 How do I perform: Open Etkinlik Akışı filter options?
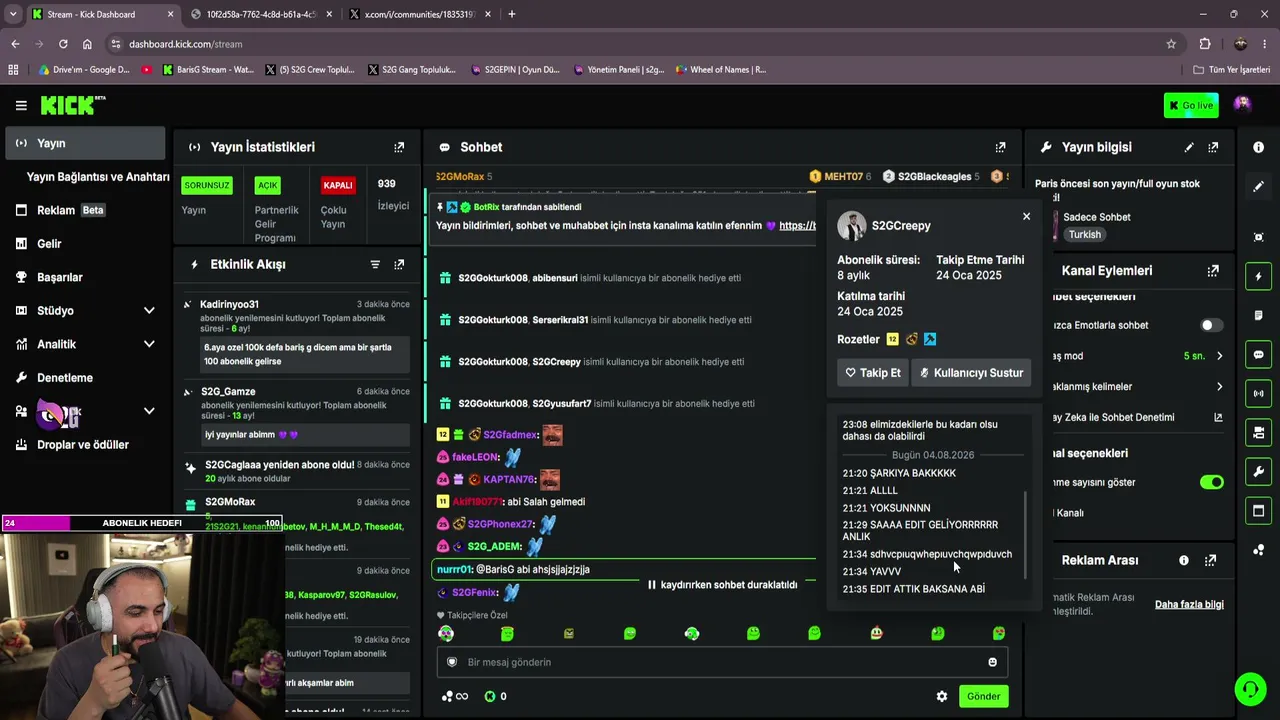tap(375, 264)
